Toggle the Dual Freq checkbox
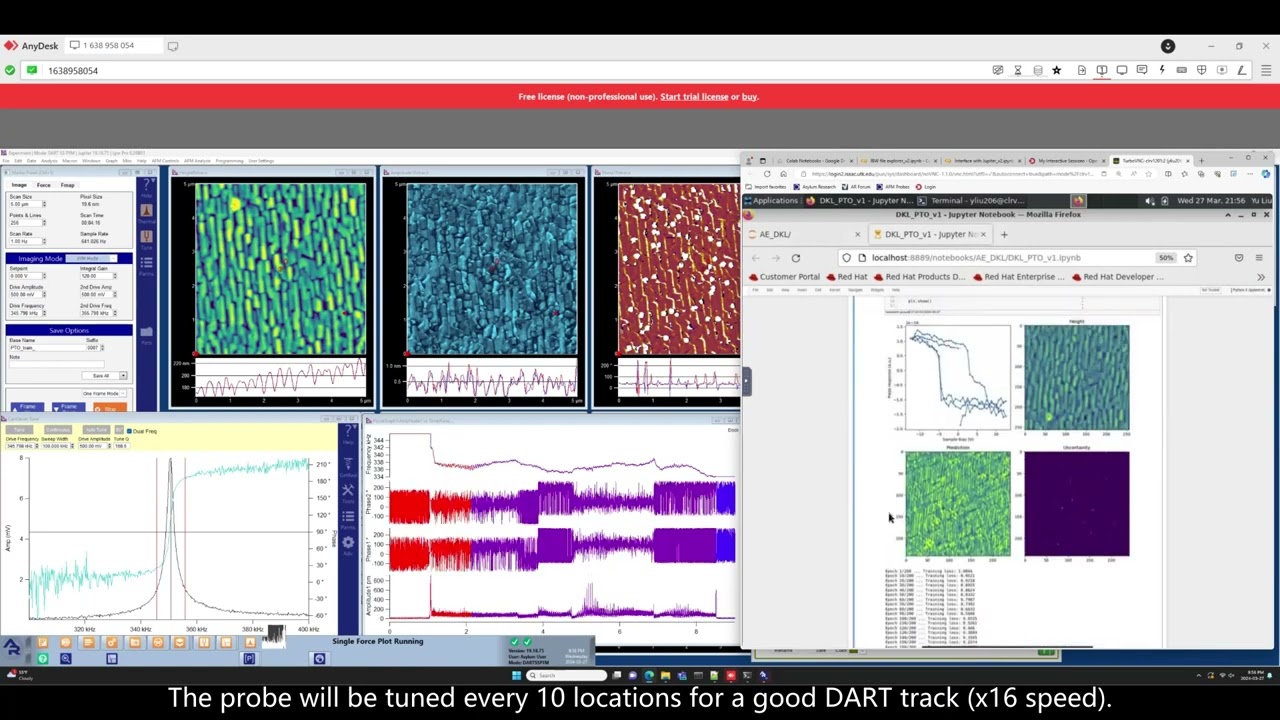 [129, 431]
